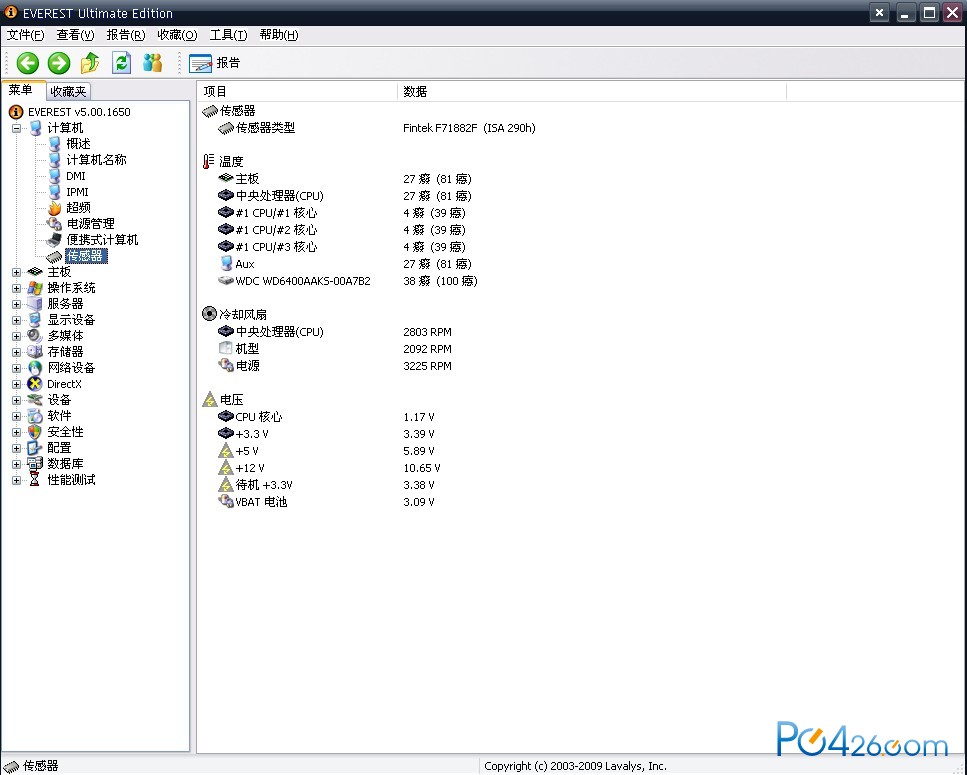Image resolution: width=967 pixels, height=775 pixels.
Task: Open the 工具(T) menu
Action: tap(228, 35)
